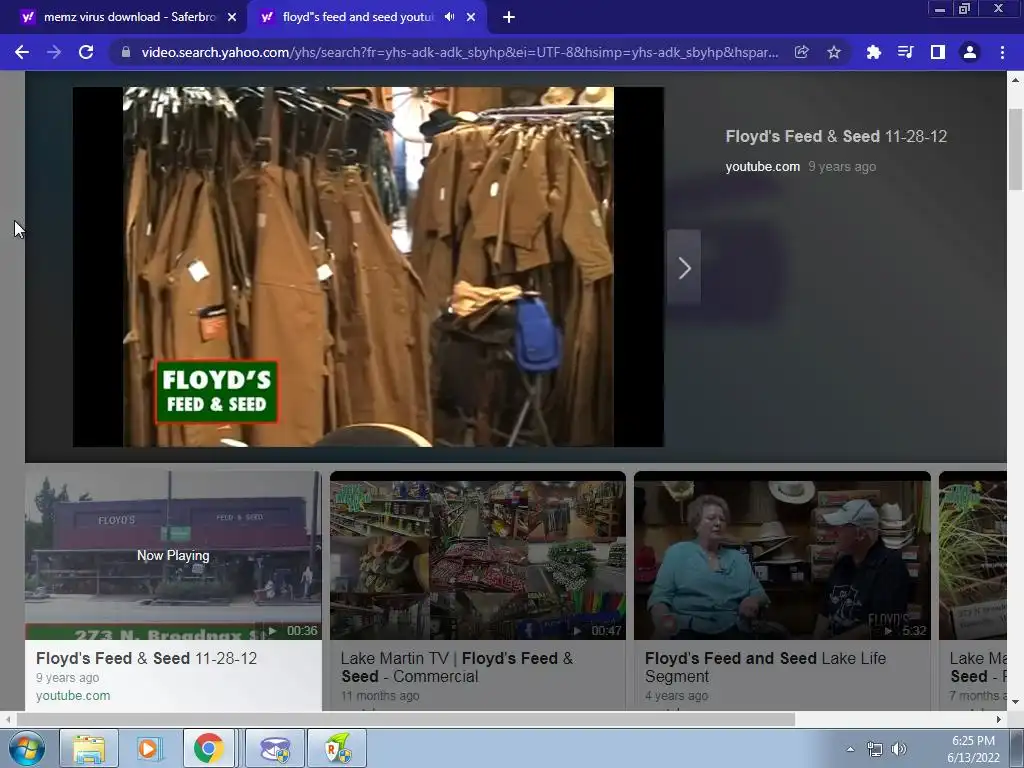Open the volume speaker tray icon

899,749
